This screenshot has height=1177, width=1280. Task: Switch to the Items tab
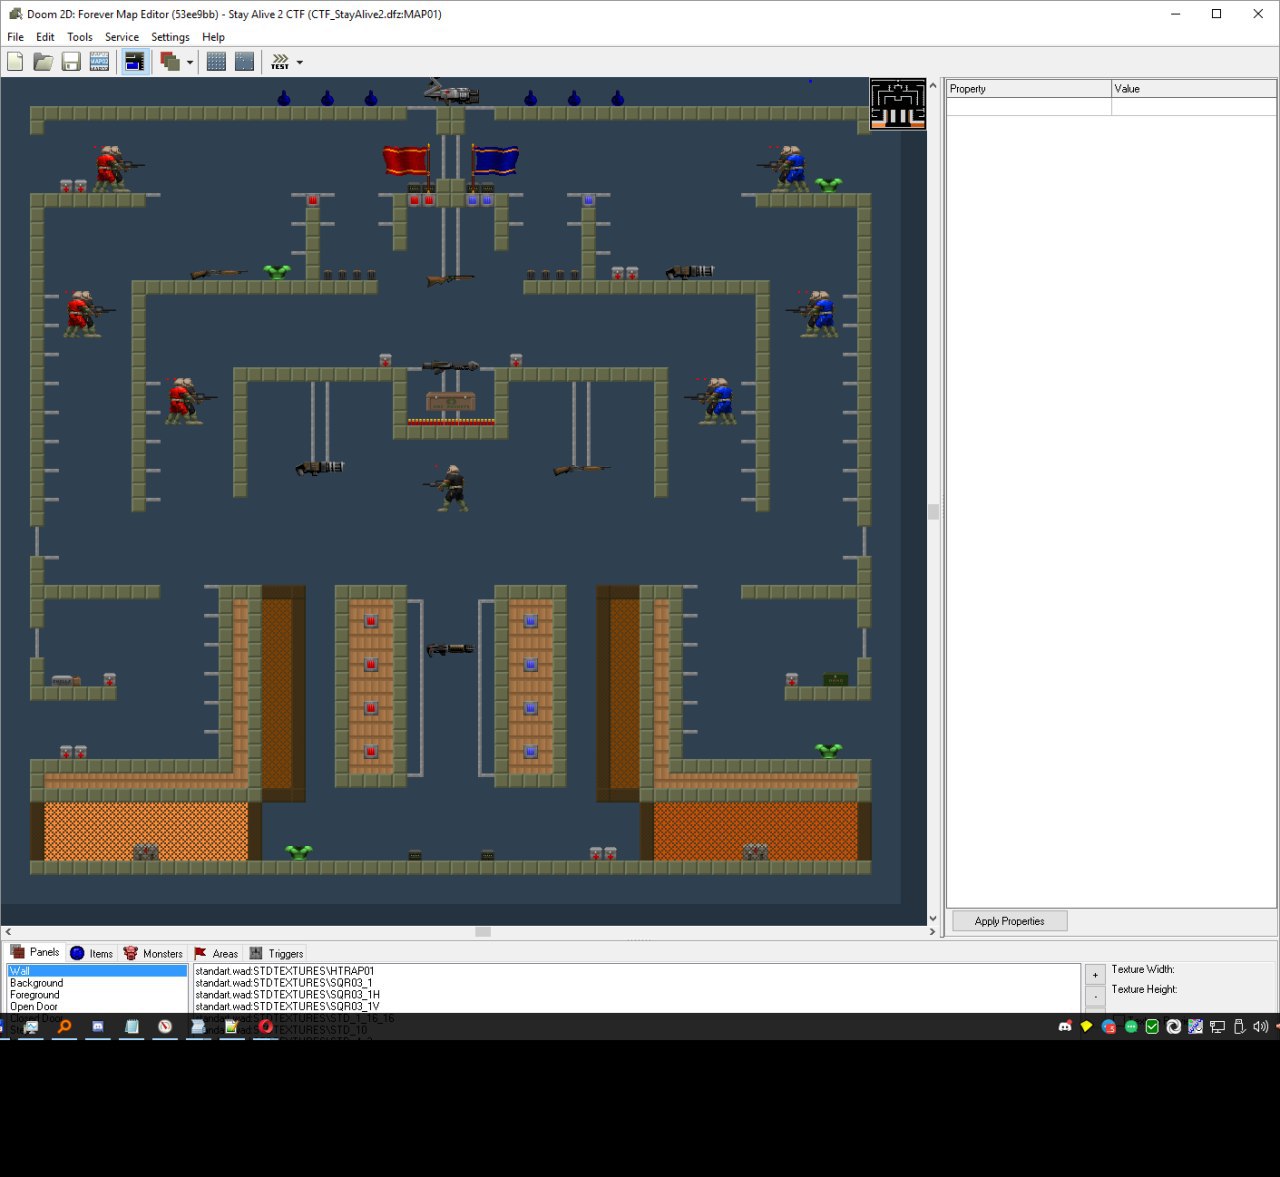click(91, 953)
